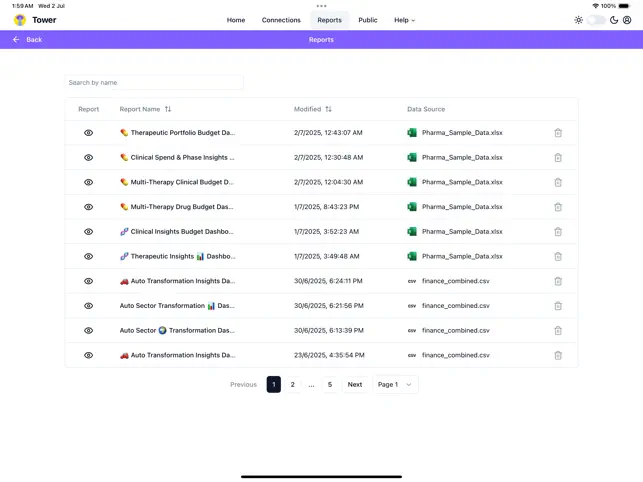
Task: Click the Search by name field
Action: [154, 83]
